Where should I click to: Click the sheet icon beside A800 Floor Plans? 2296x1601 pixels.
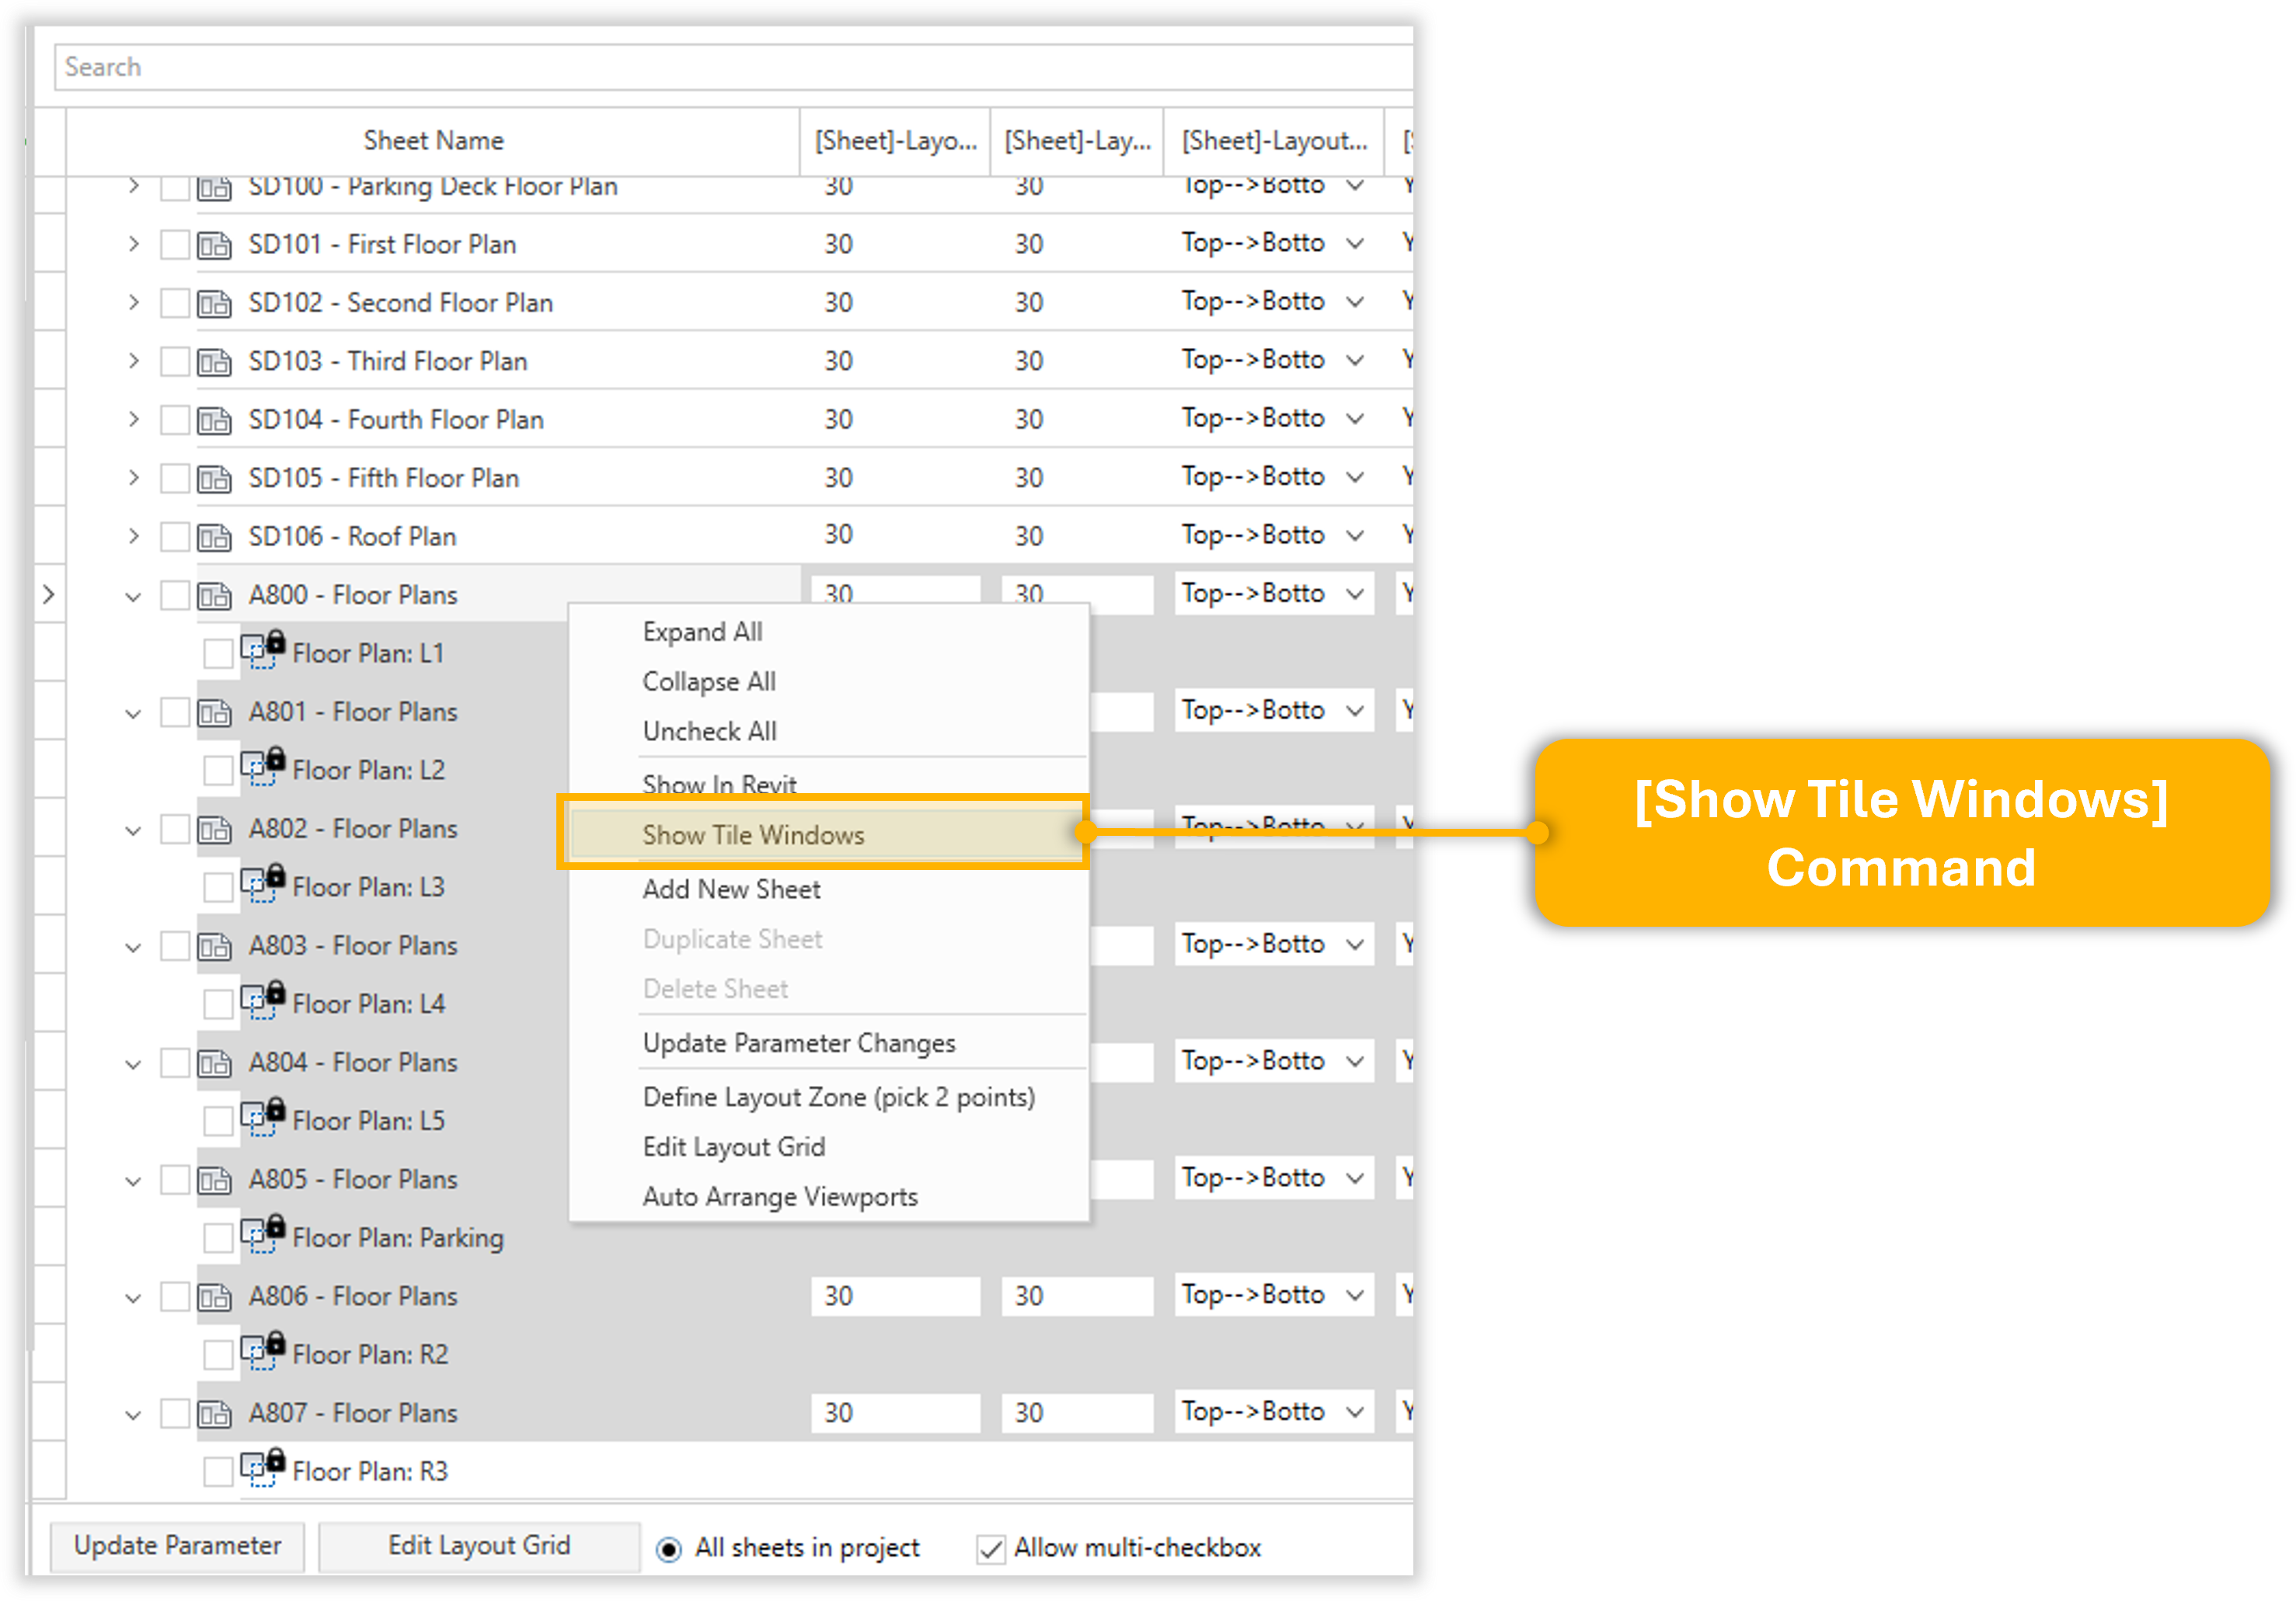tap(214, 596)
